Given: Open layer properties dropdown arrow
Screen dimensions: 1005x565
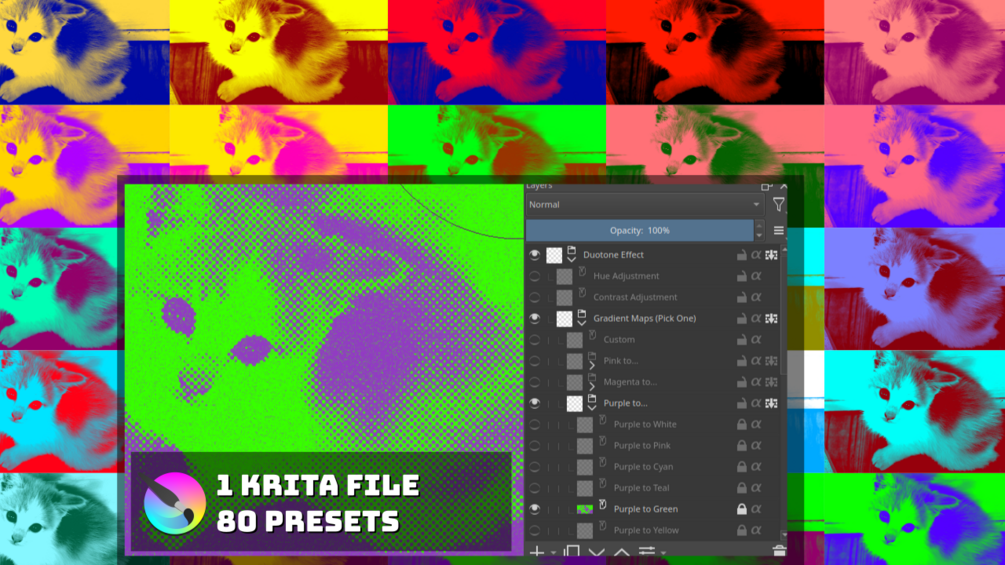Looking at the screenshot, I should (663, 553).
